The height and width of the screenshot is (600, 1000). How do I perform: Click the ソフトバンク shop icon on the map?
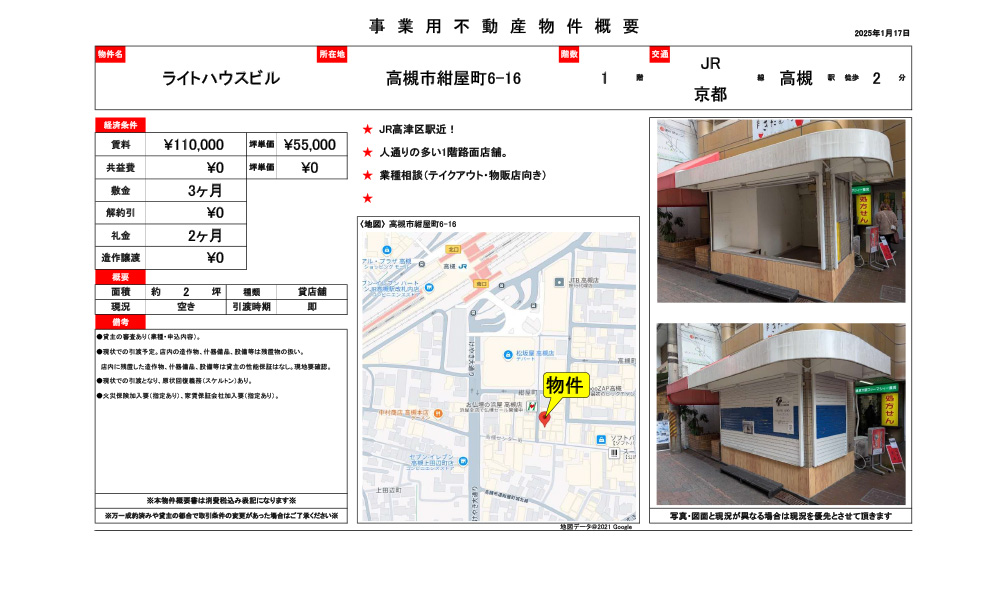pos(600,438)
